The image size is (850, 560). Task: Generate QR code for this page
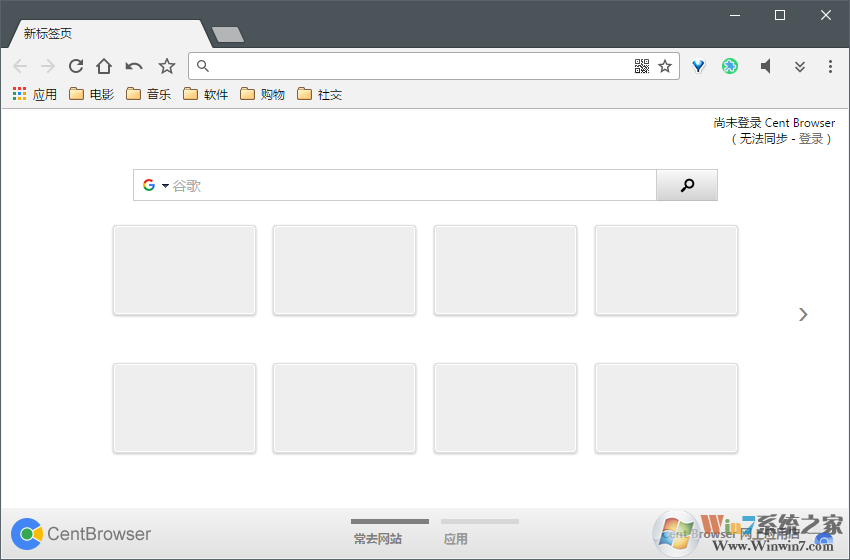(642, 66)
